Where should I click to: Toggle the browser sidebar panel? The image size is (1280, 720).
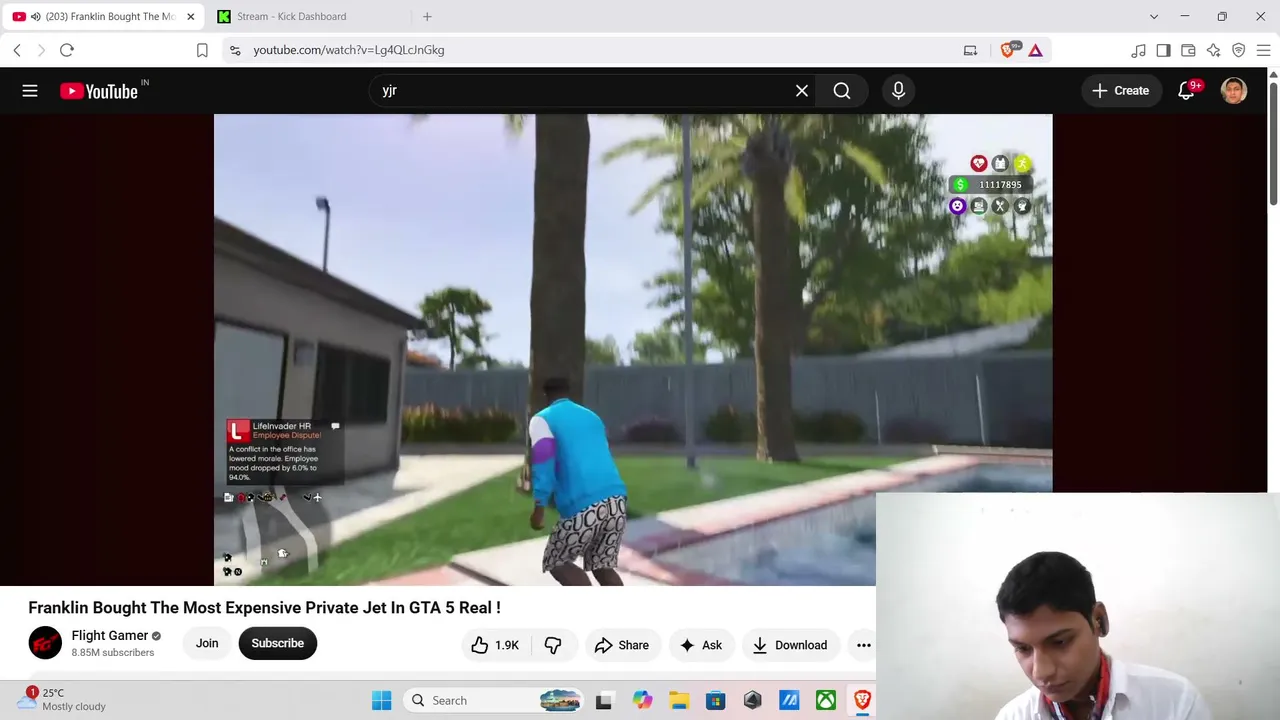[1163, 50]
